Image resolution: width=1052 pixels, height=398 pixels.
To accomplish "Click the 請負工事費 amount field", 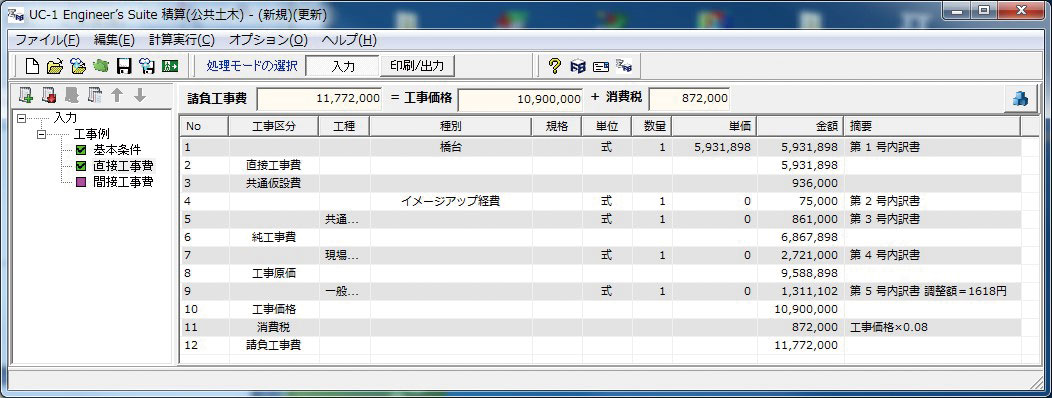I will click(x=319, y=99).
